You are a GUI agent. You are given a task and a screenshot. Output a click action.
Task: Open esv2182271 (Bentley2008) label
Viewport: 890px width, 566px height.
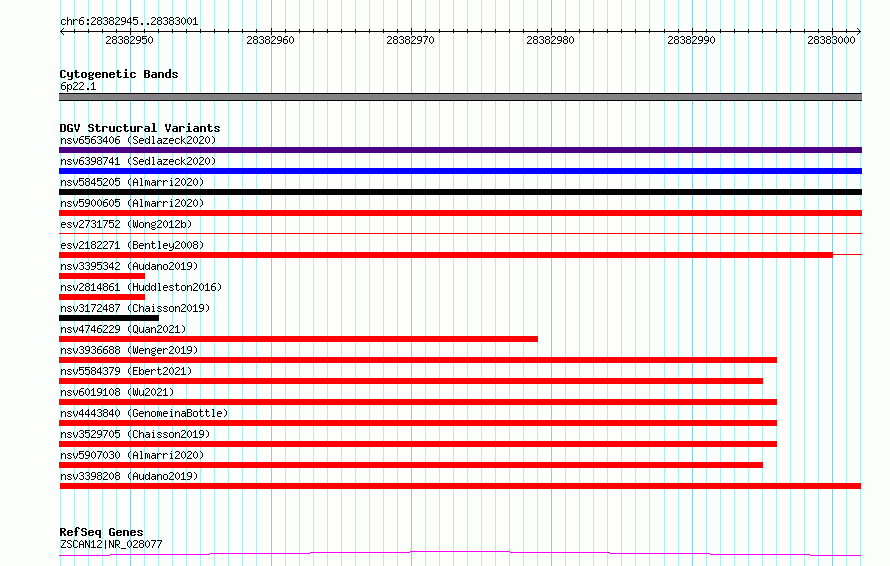pos(132,245)
